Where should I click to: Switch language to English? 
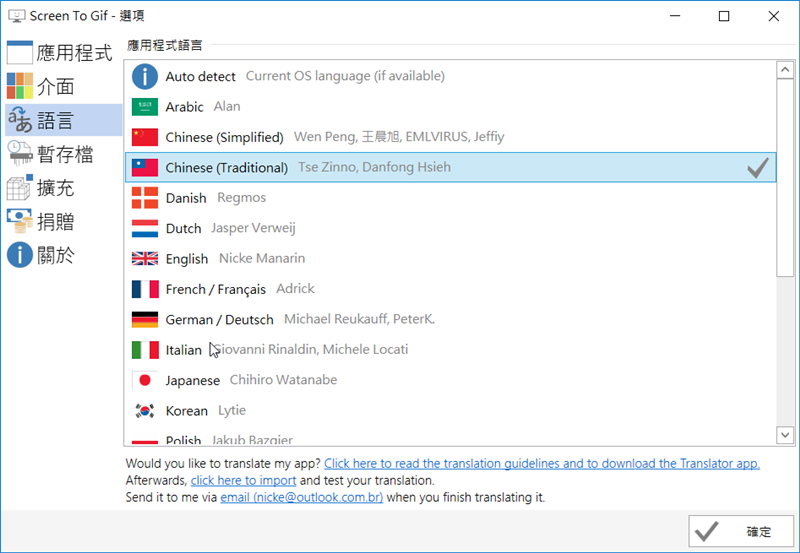(451, 259)
